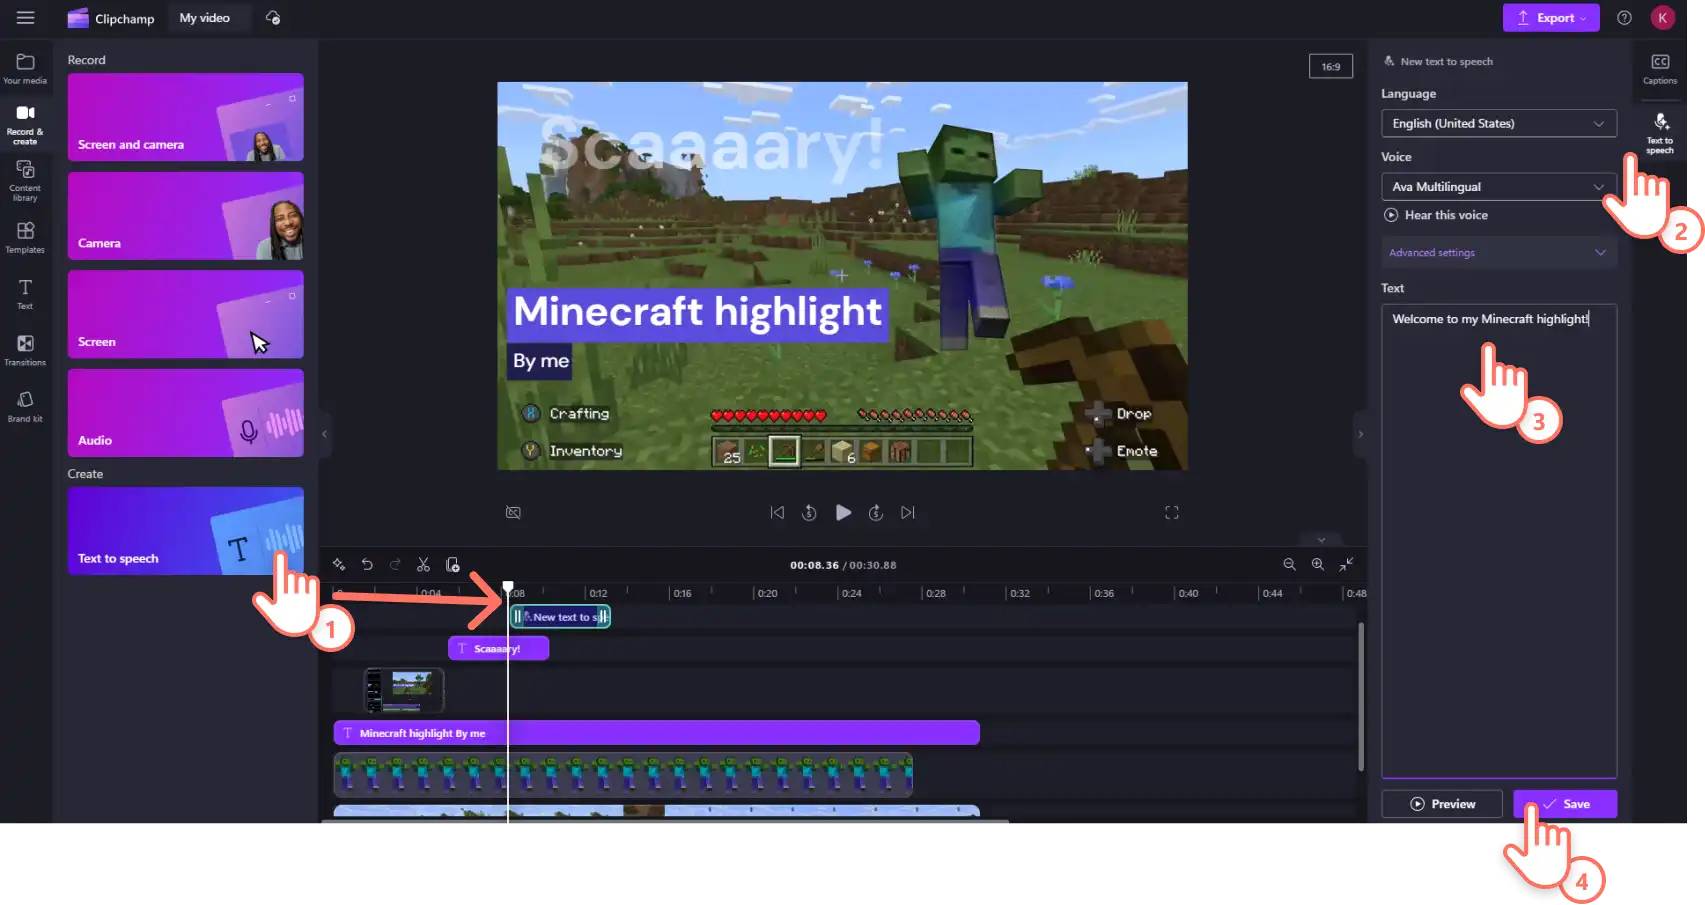
Task: Open the Text to speech panel icon
Action: pos(1660,133)
